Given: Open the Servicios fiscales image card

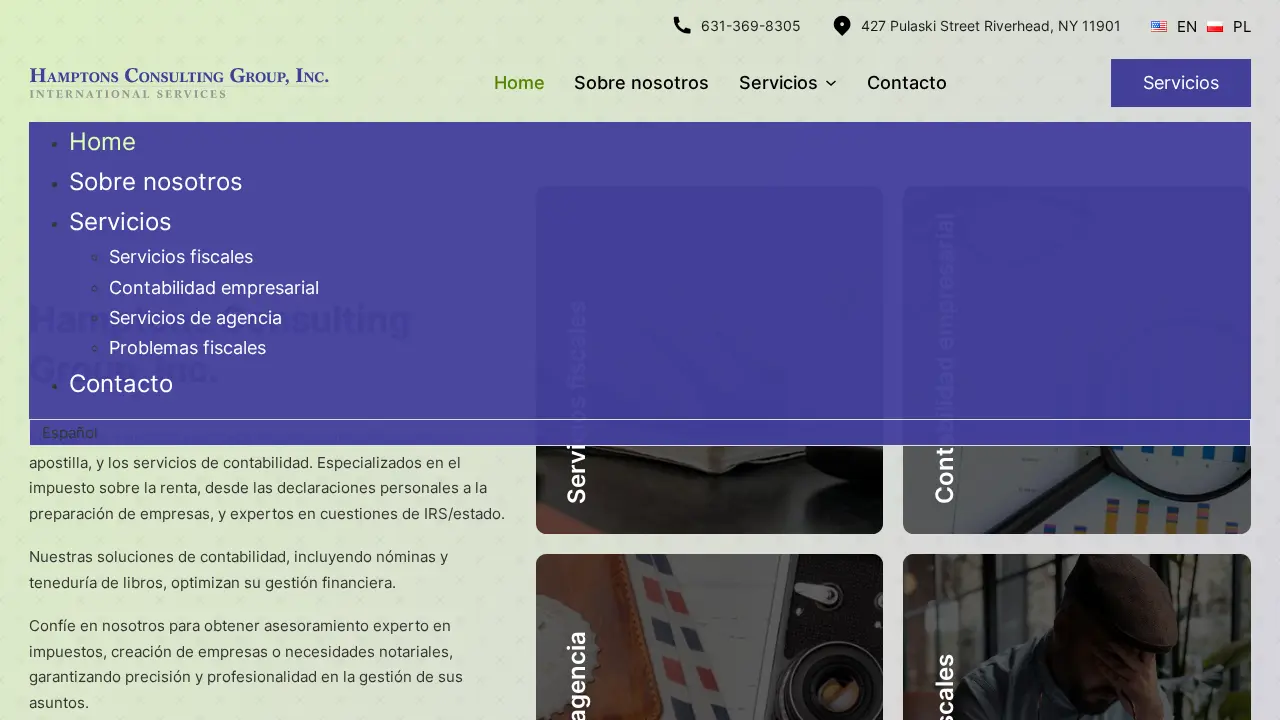Looking at the screenshot, I should [x=709, y=360].
